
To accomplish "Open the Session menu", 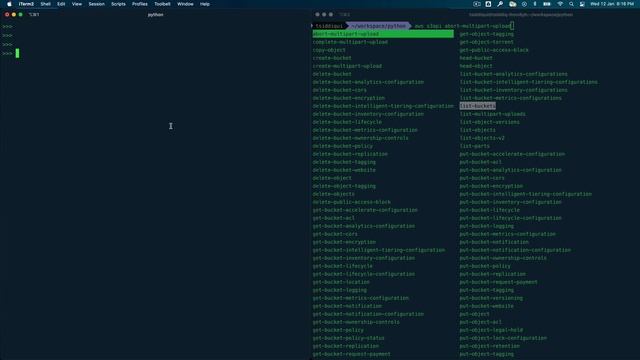I will tap(97, 4).
